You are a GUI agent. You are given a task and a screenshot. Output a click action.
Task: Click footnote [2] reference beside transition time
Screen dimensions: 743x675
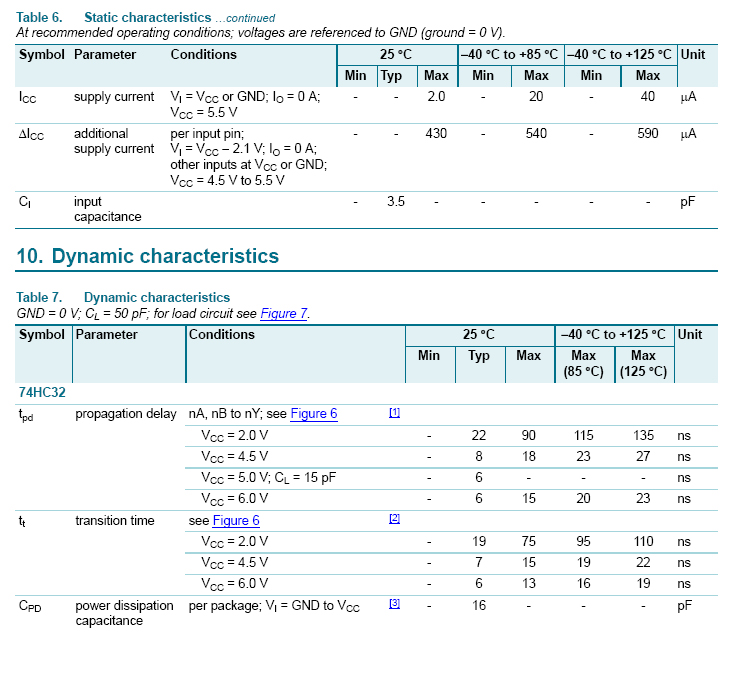click(394, 519)
